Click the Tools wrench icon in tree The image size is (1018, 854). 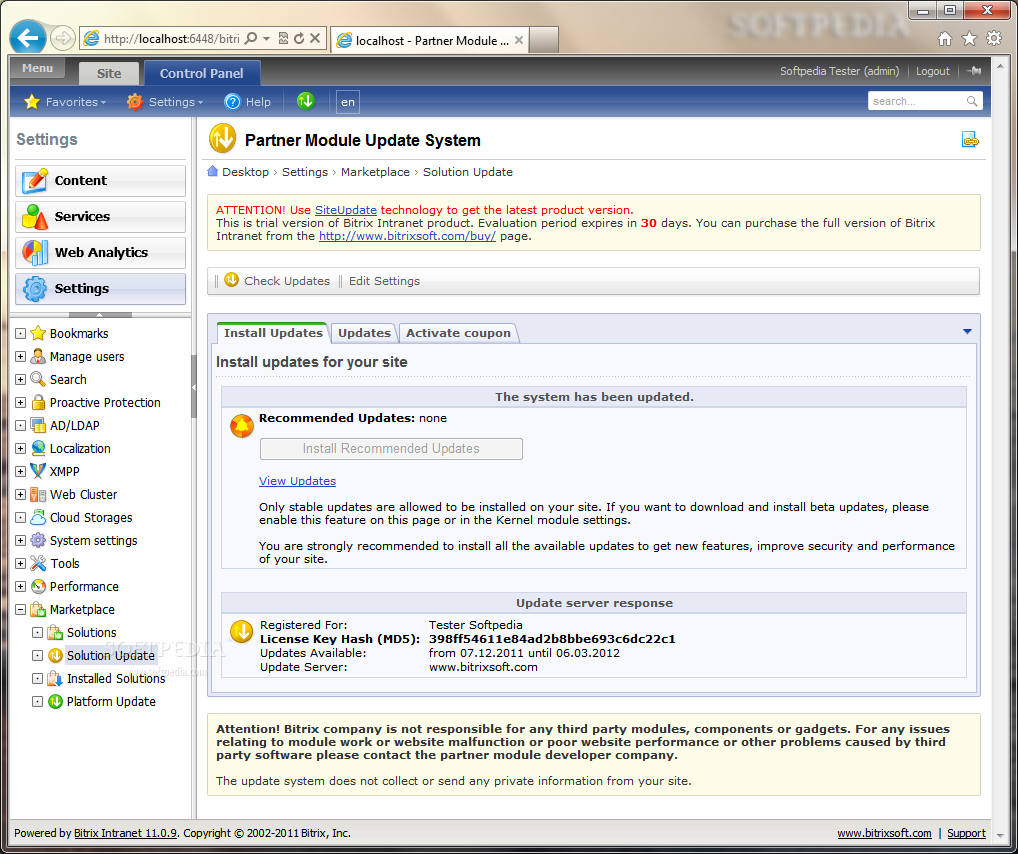[38, 564]
